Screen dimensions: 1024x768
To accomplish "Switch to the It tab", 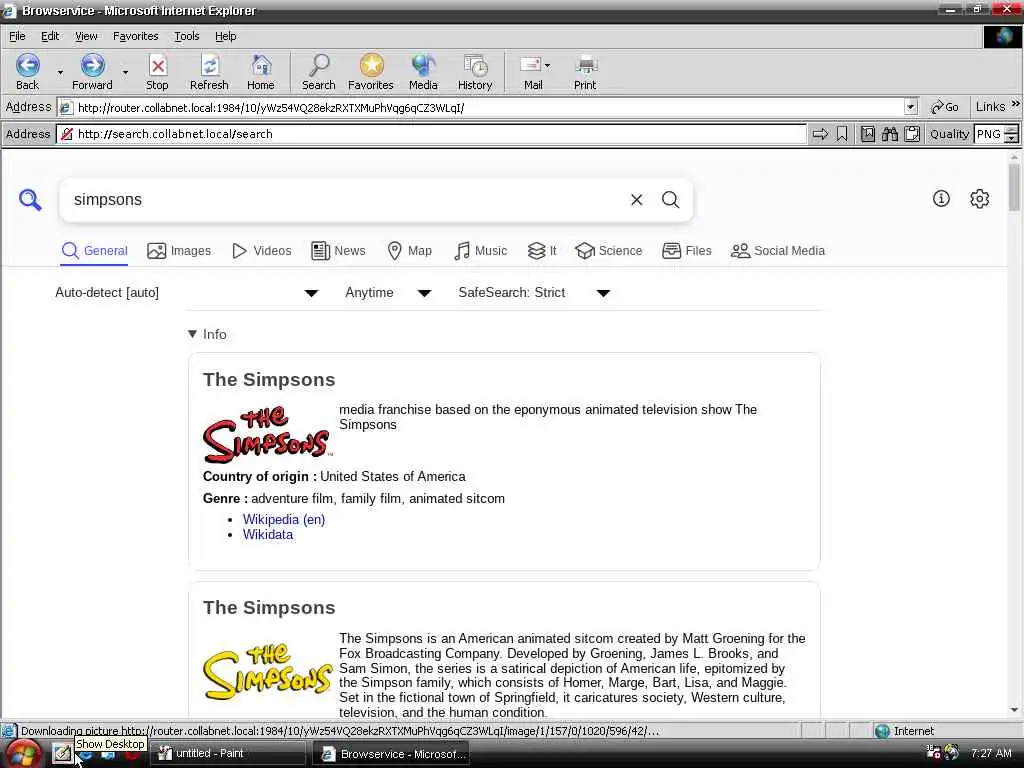I will (542, 251).
